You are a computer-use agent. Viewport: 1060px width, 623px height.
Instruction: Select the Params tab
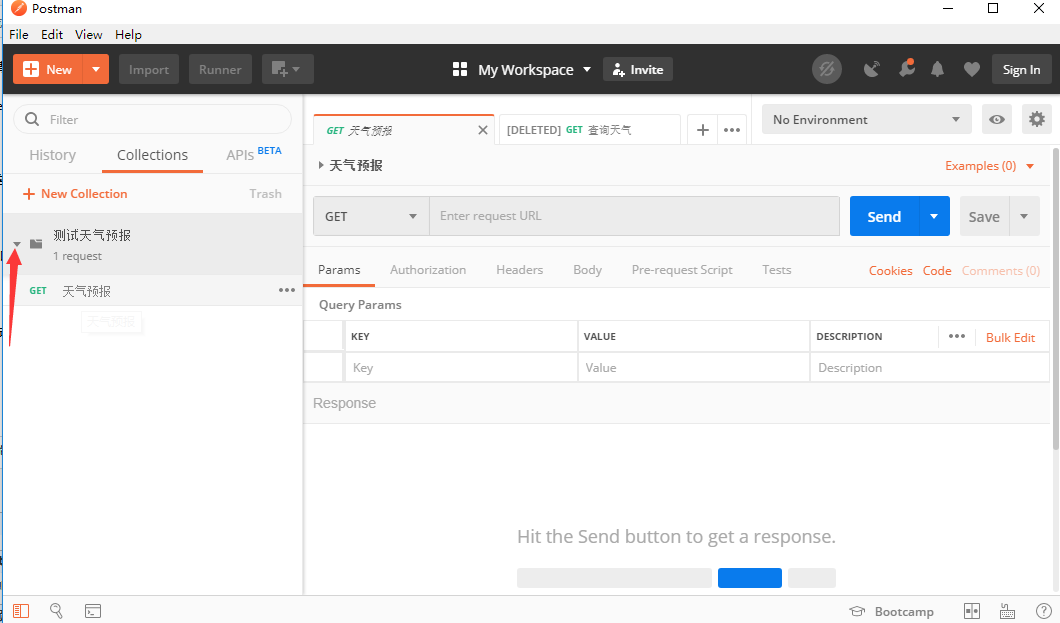[339, 270]
